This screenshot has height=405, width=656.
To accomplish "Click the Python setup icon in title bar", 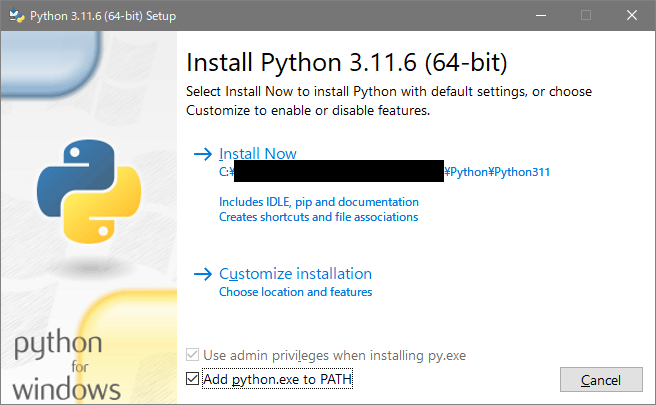I will (17, 15).
